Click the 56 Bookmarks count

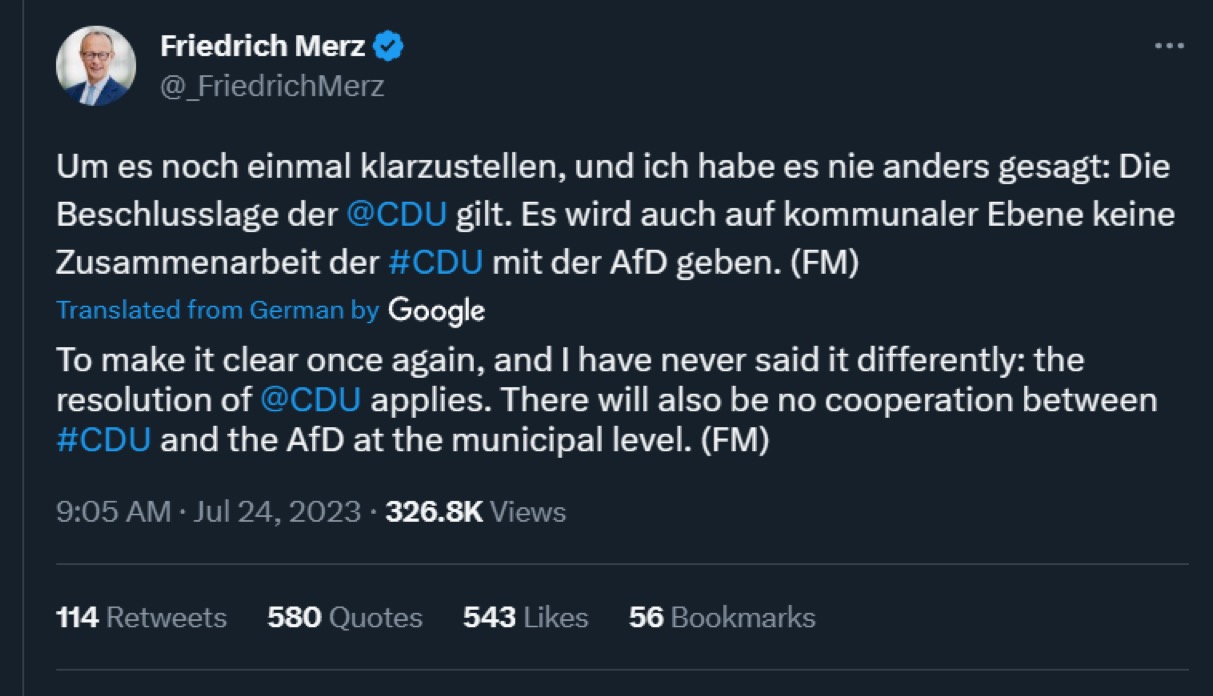[721, 618]
